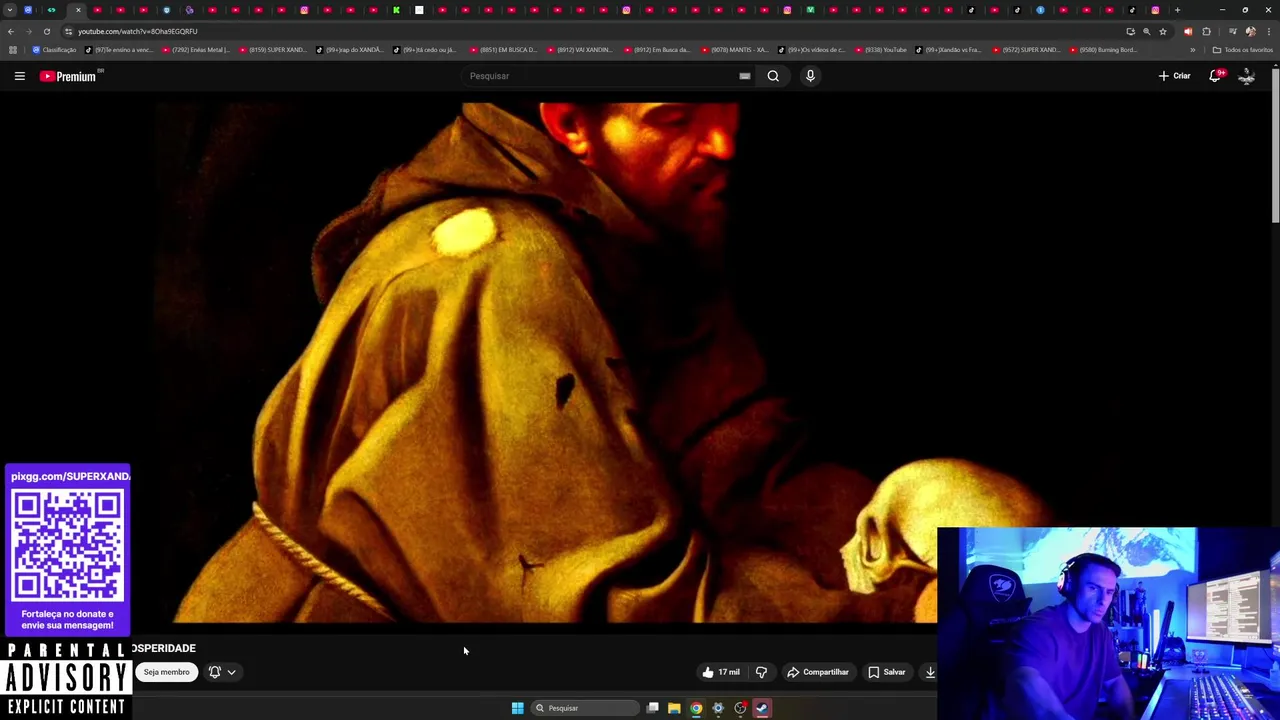Click the magnifying glass search button
Screen dimensions: 1280x720
click(x=773, y=76)
